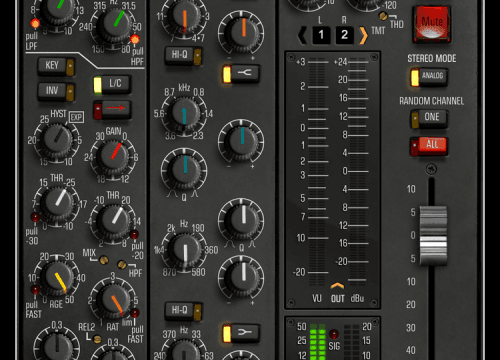Click the red arrow routing button
This screenshot has width=500, height=360.
112,109
